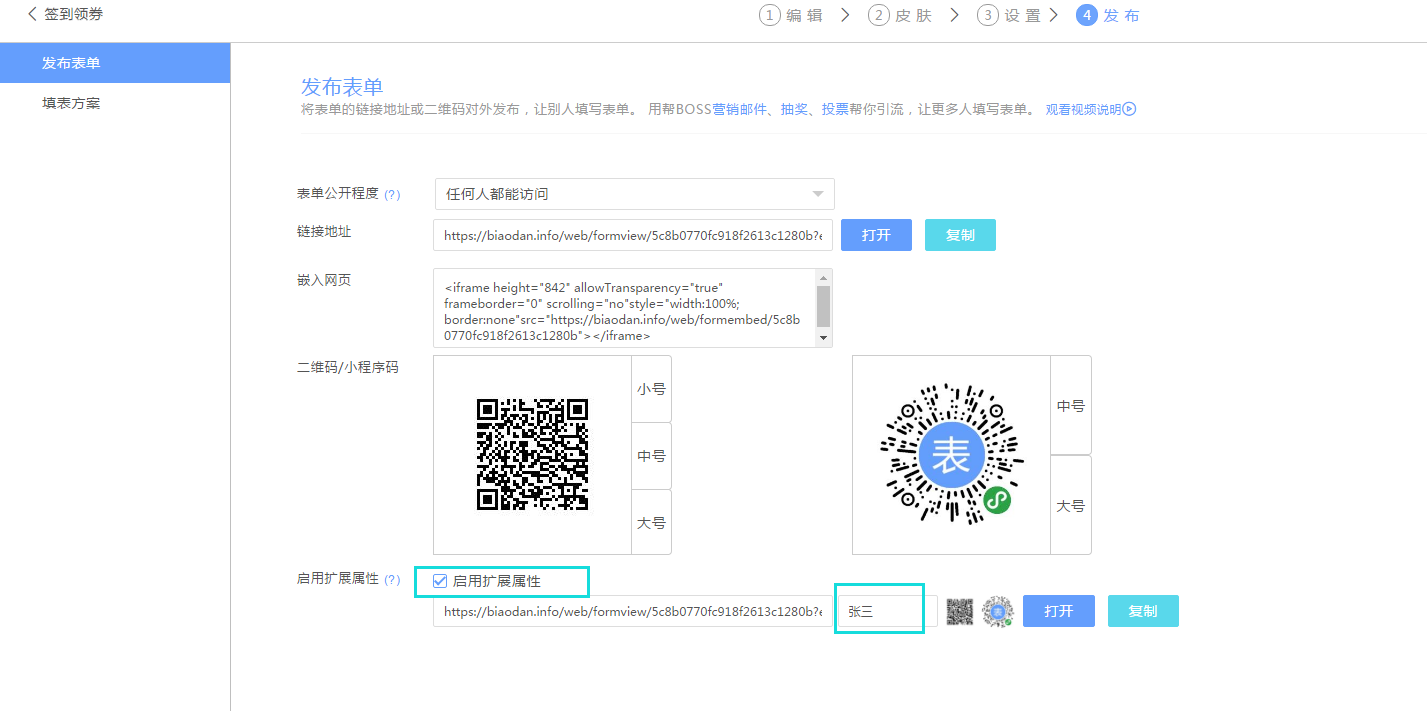1427x711 pixels.
Task: Click 打开 in extended attribute row
Action: coord(1059,611)
